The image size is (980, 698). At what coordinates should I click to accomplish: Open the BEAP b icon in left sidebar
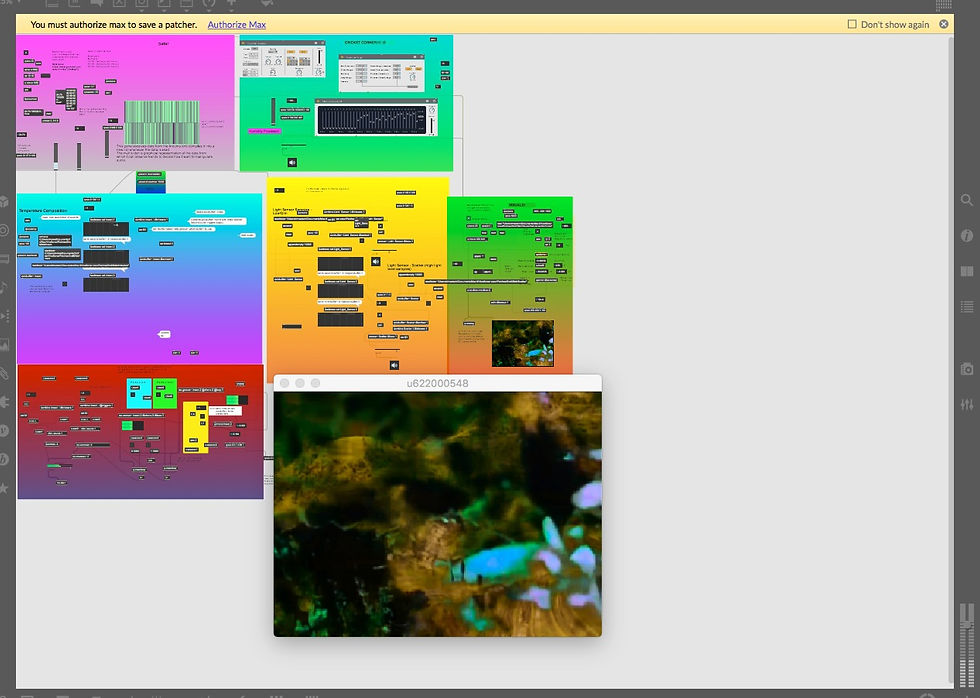(4, 459)
